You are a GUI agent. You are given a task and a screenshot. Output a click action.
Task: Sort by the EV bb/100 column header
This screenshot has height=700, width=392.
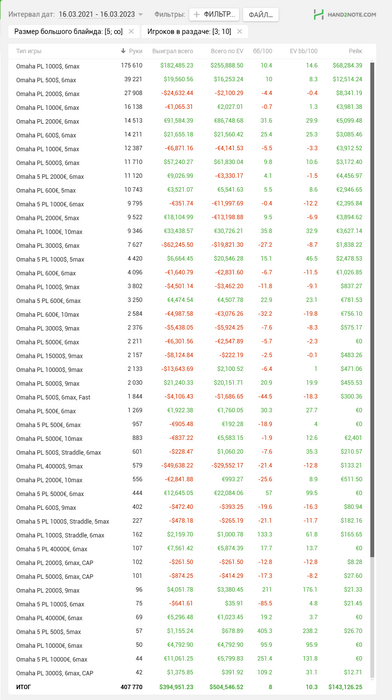click(304, 51)
